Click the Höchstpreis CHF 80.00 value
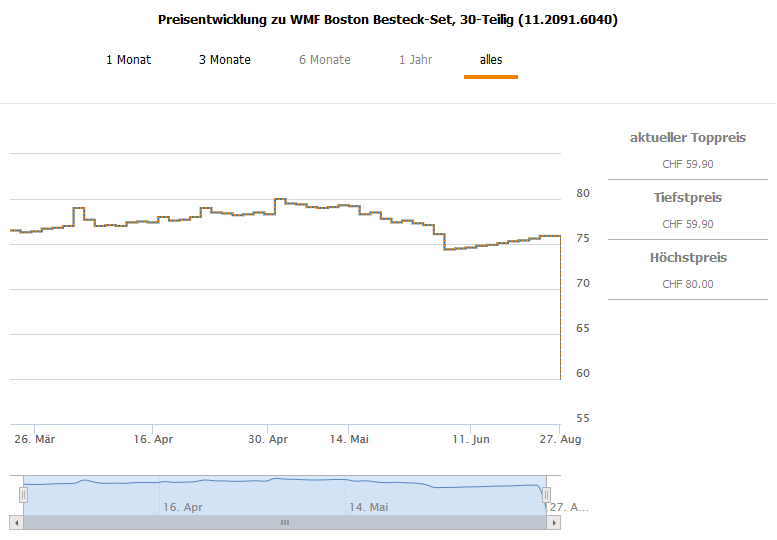Screen dimensions: 777x540 tap(688, 284)
